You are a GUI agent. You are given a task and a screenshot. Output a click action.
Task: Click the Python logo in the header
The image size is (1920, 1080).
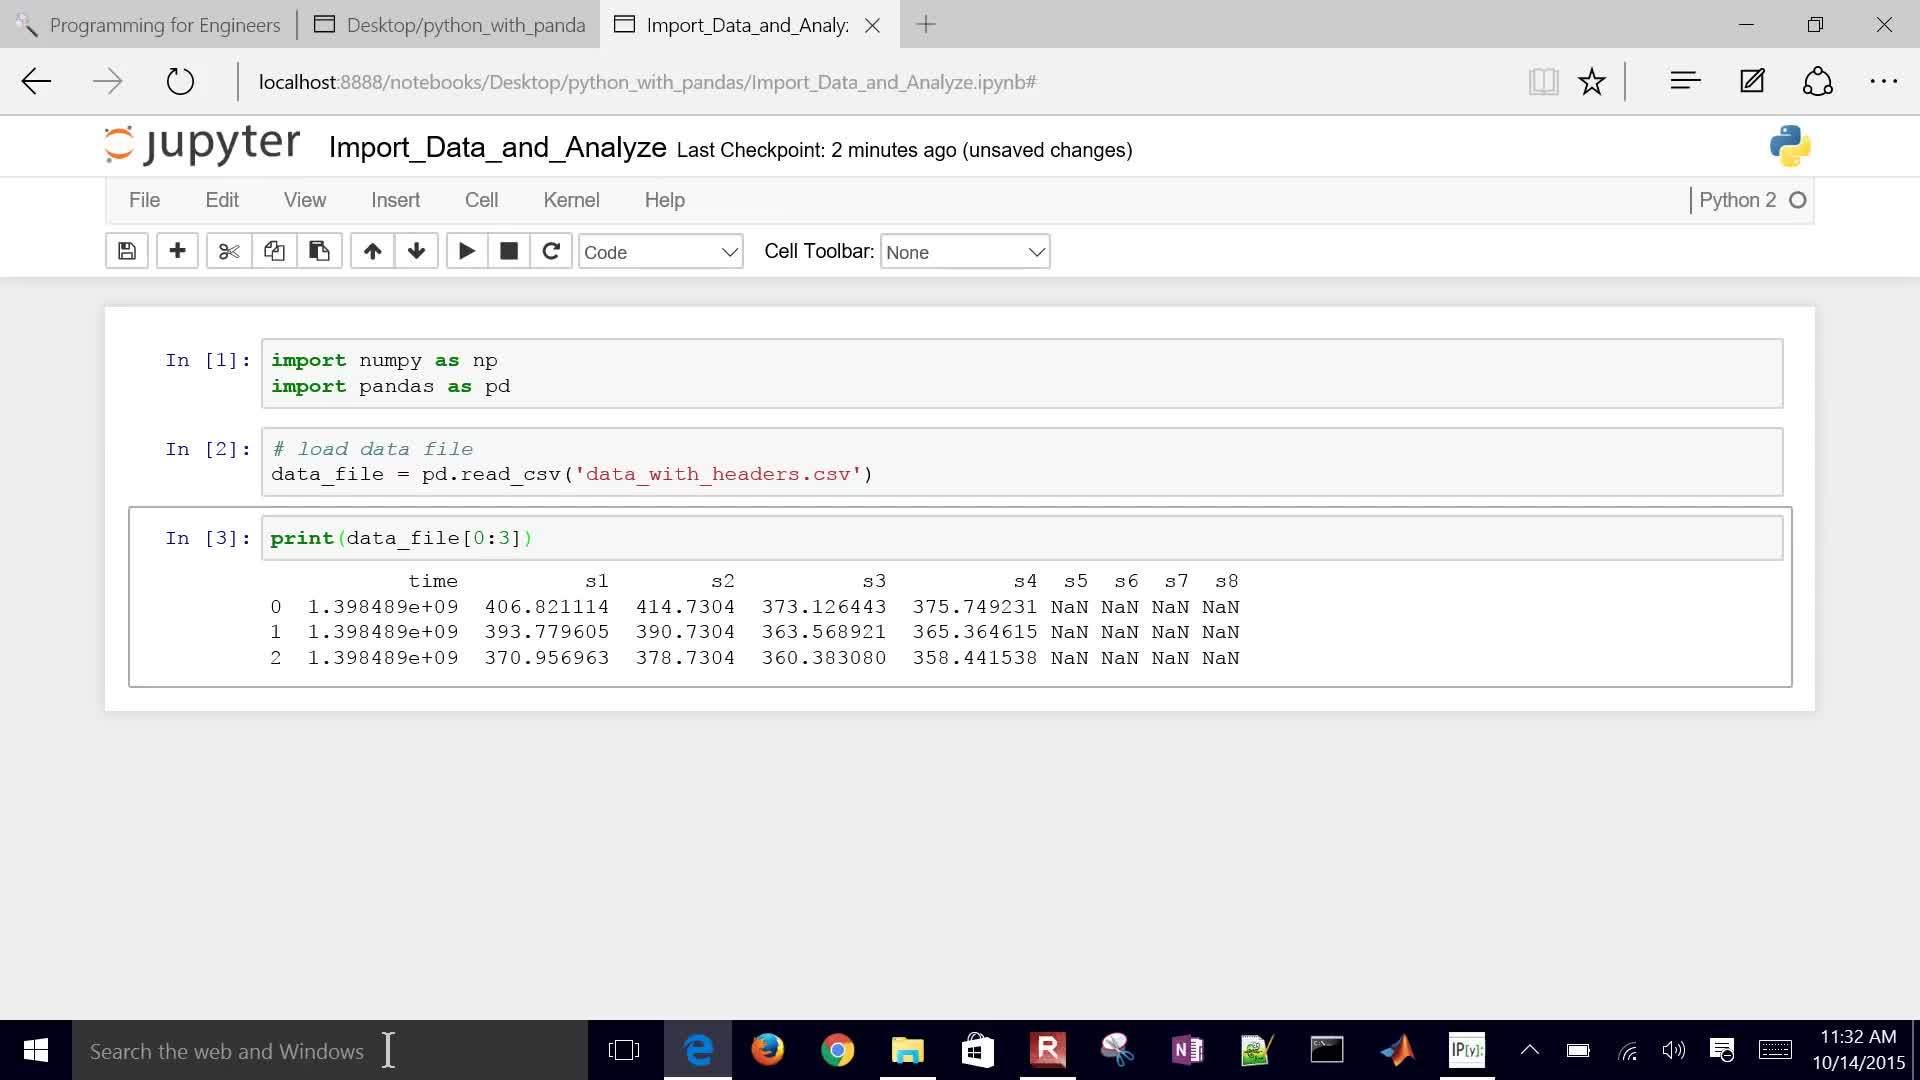(1790, 147)
